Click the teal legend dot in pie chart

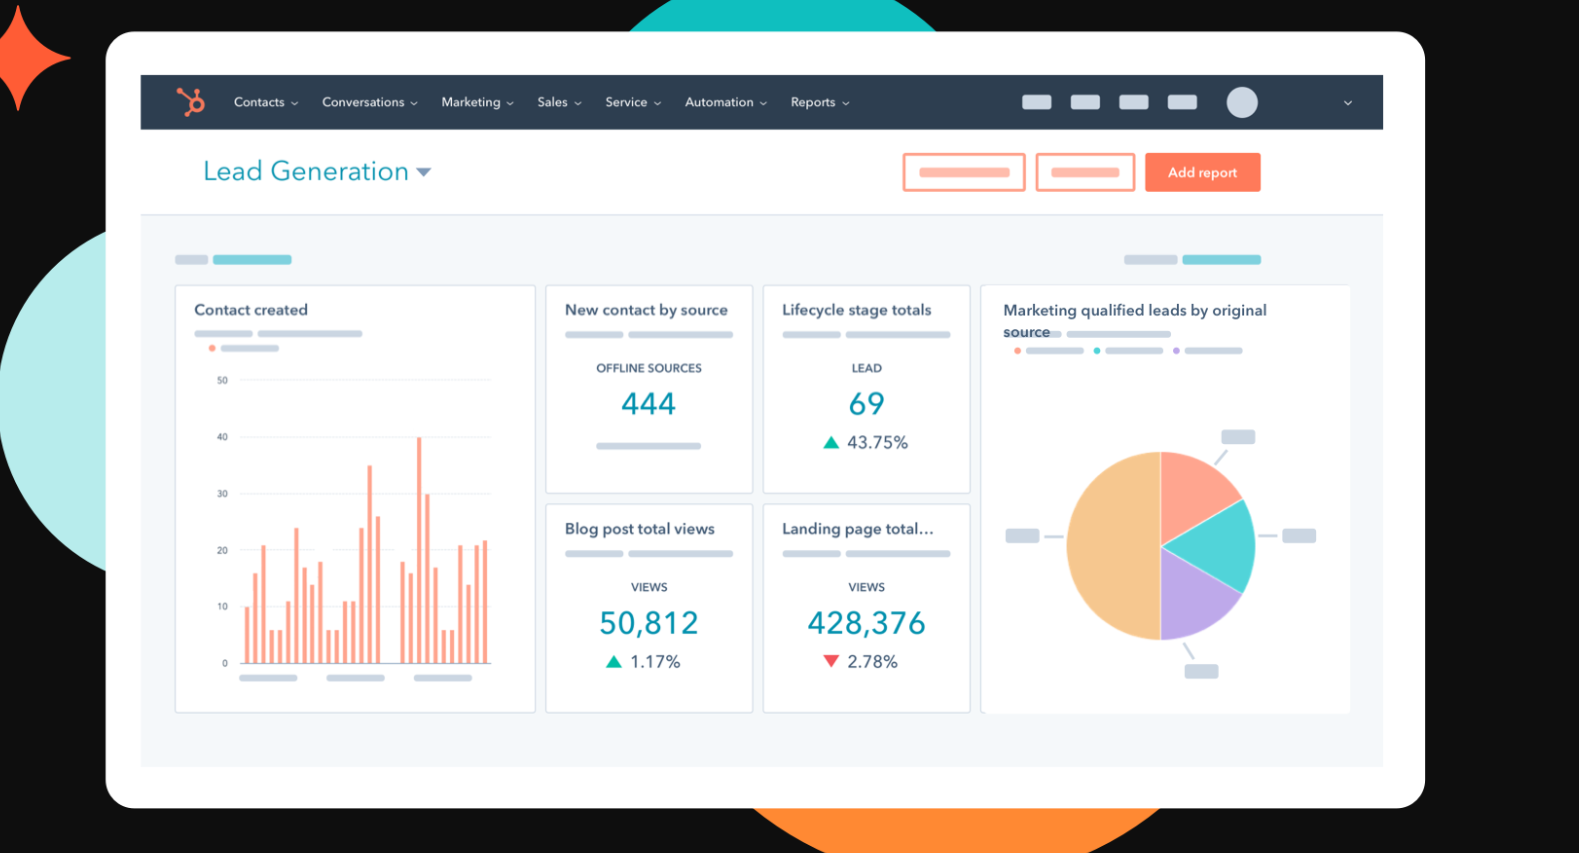[1097, 351]
